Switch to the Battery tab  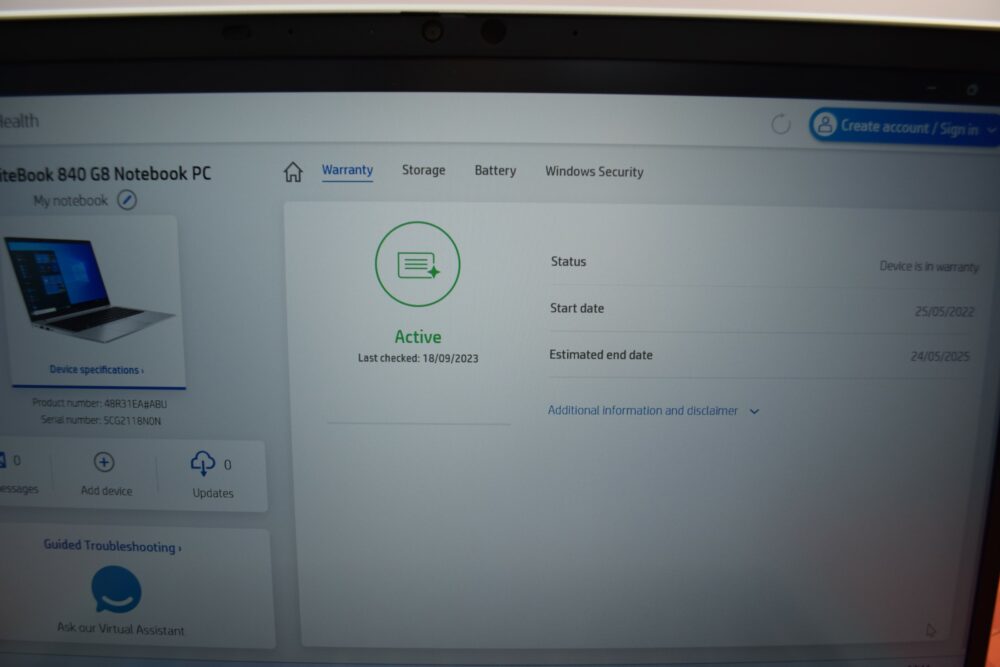coord(495,171)
